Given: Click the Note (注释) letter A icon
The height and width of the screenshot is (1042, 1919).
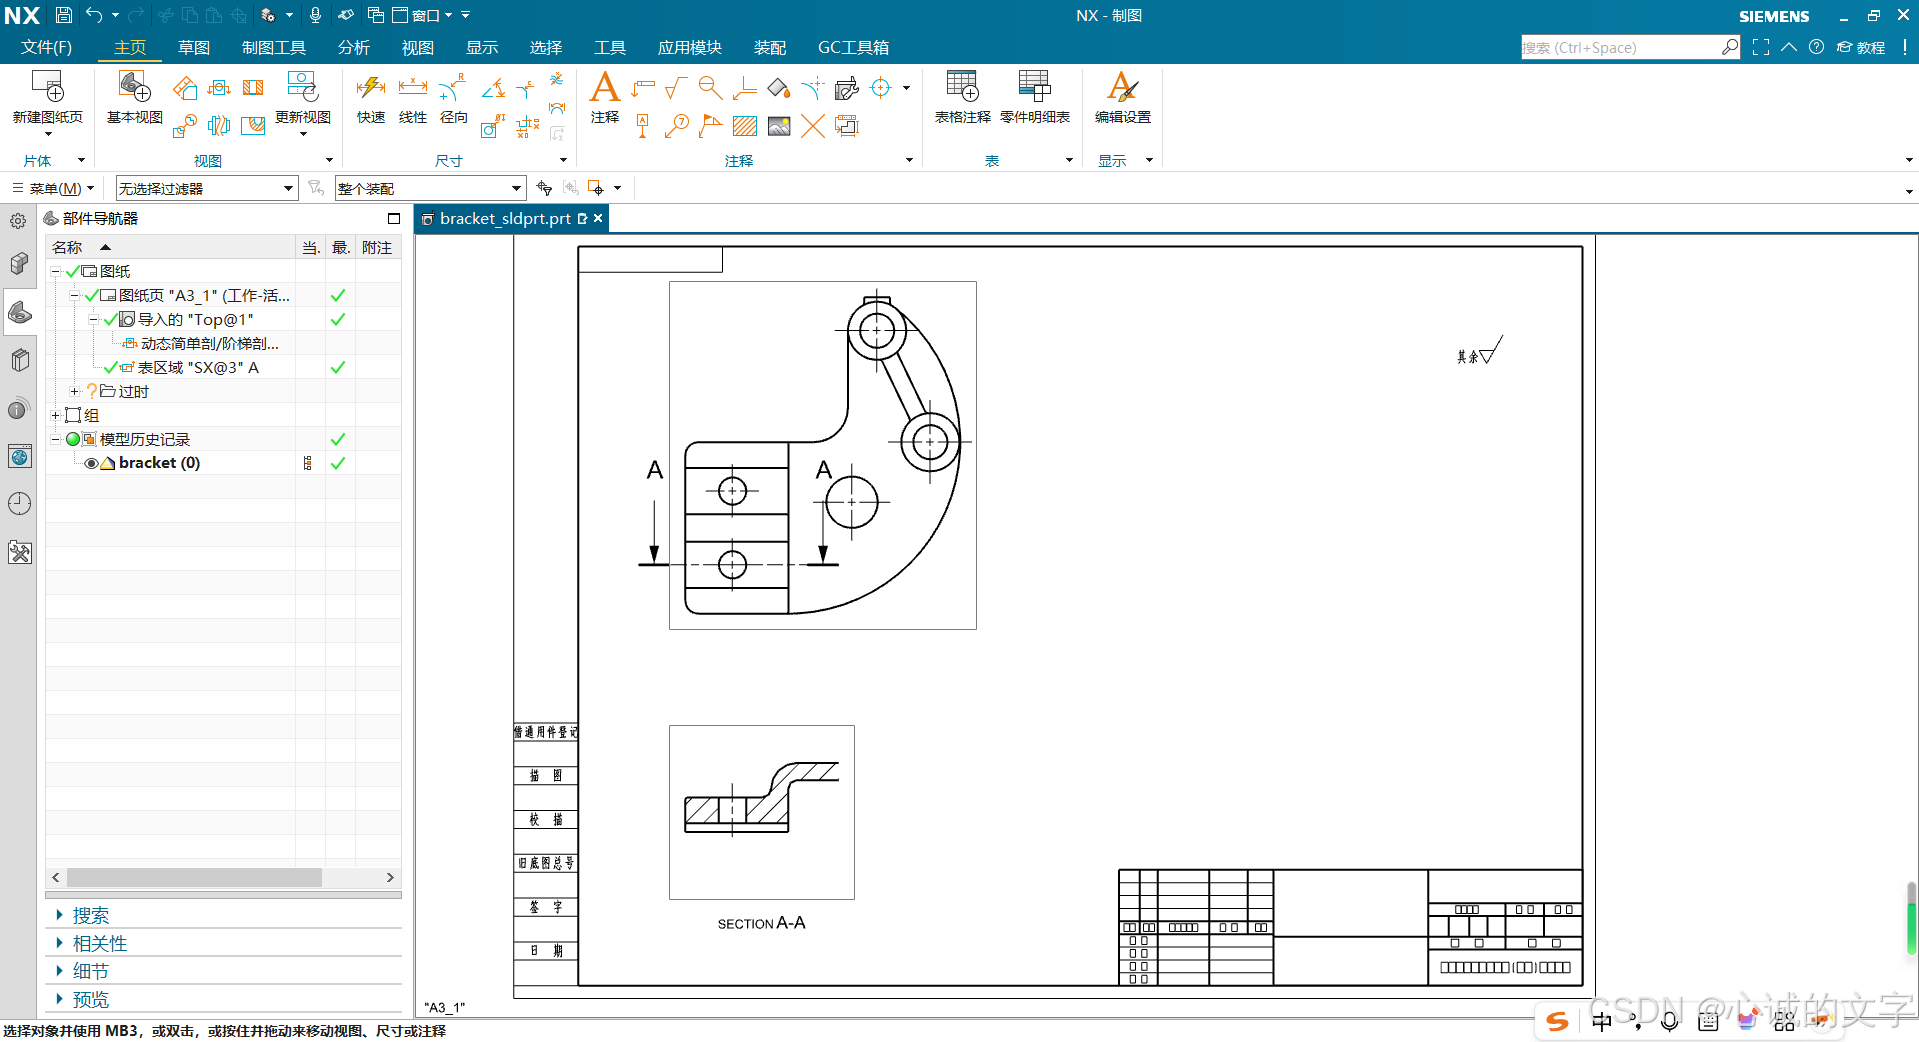Looking at the screenshot, I should tap(605, 87).
